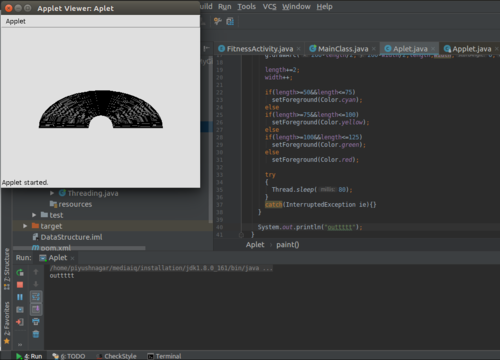Screen dimensions: 500x360
Task: Click the java command path in console
Action: [x=161, y=268]
